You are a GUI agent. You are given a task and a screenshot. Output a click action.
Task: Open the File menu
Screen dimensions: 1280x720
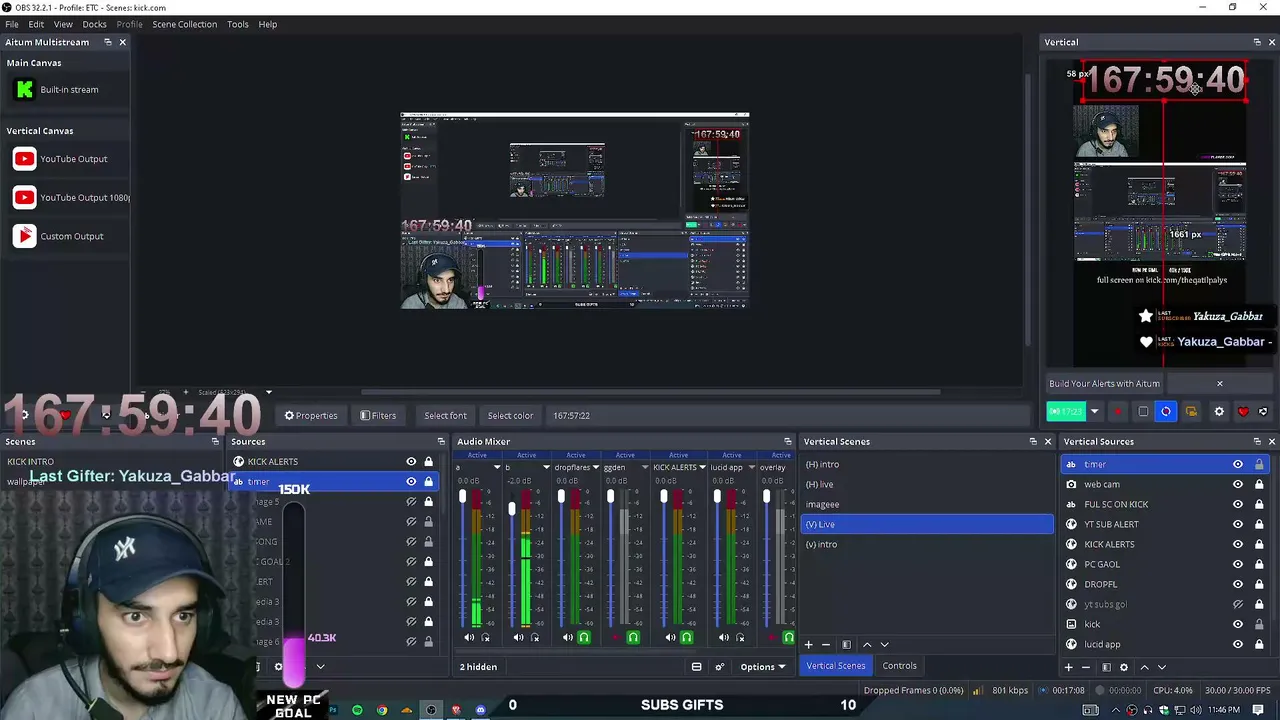point(12,24)
